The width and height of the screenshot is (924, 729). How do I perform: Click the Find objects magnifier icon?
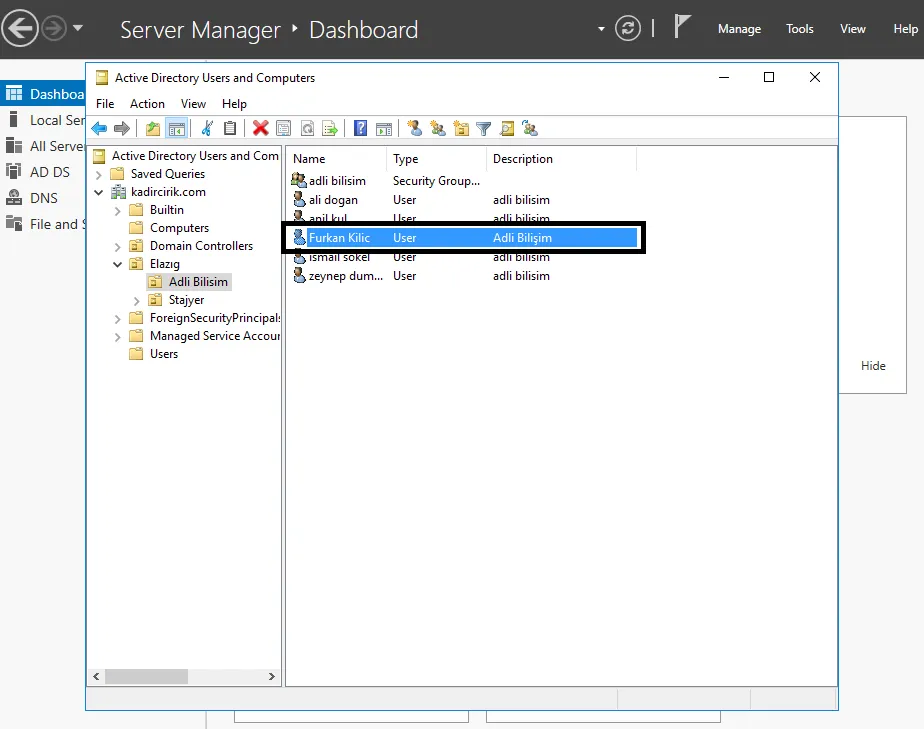point(507,128)
